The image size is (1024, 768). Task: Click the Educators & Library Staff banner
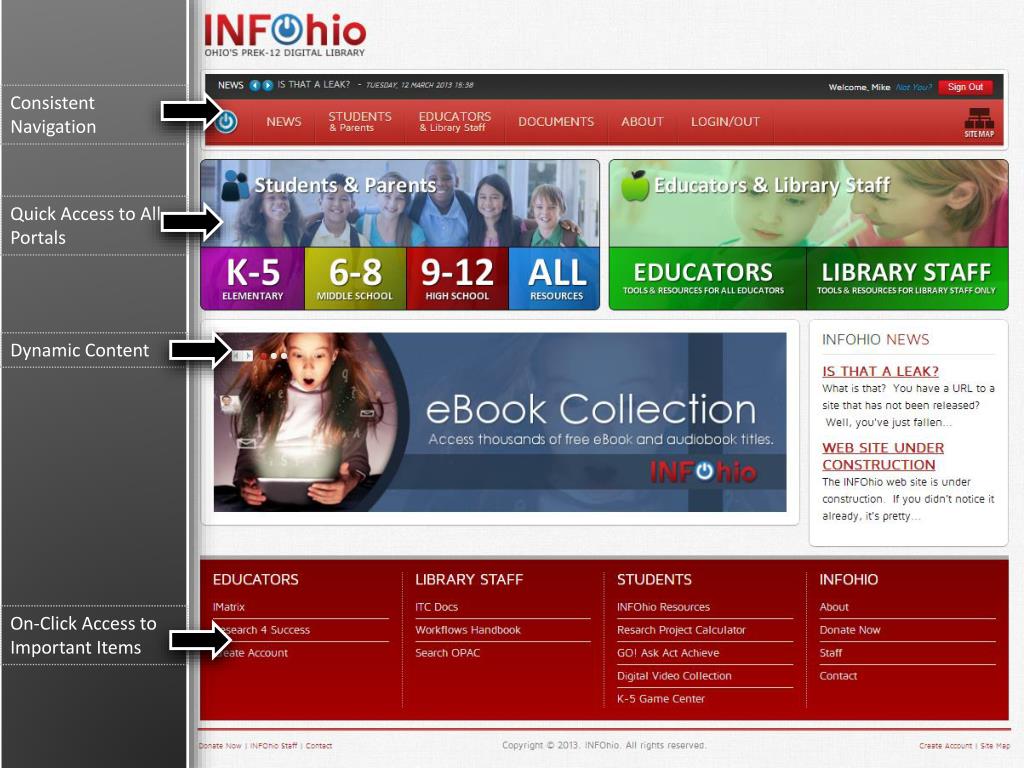point(808,204)
